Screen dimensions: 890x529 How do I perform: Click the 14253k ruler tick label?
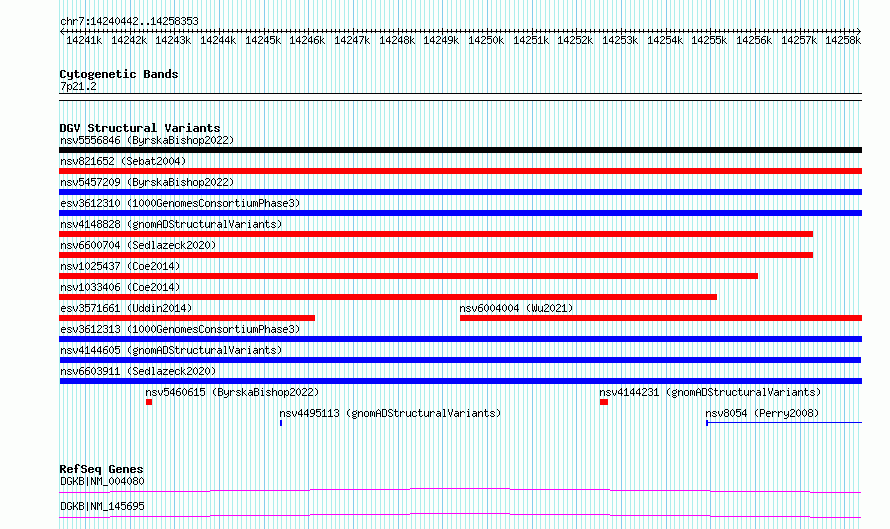coord(620,40)
